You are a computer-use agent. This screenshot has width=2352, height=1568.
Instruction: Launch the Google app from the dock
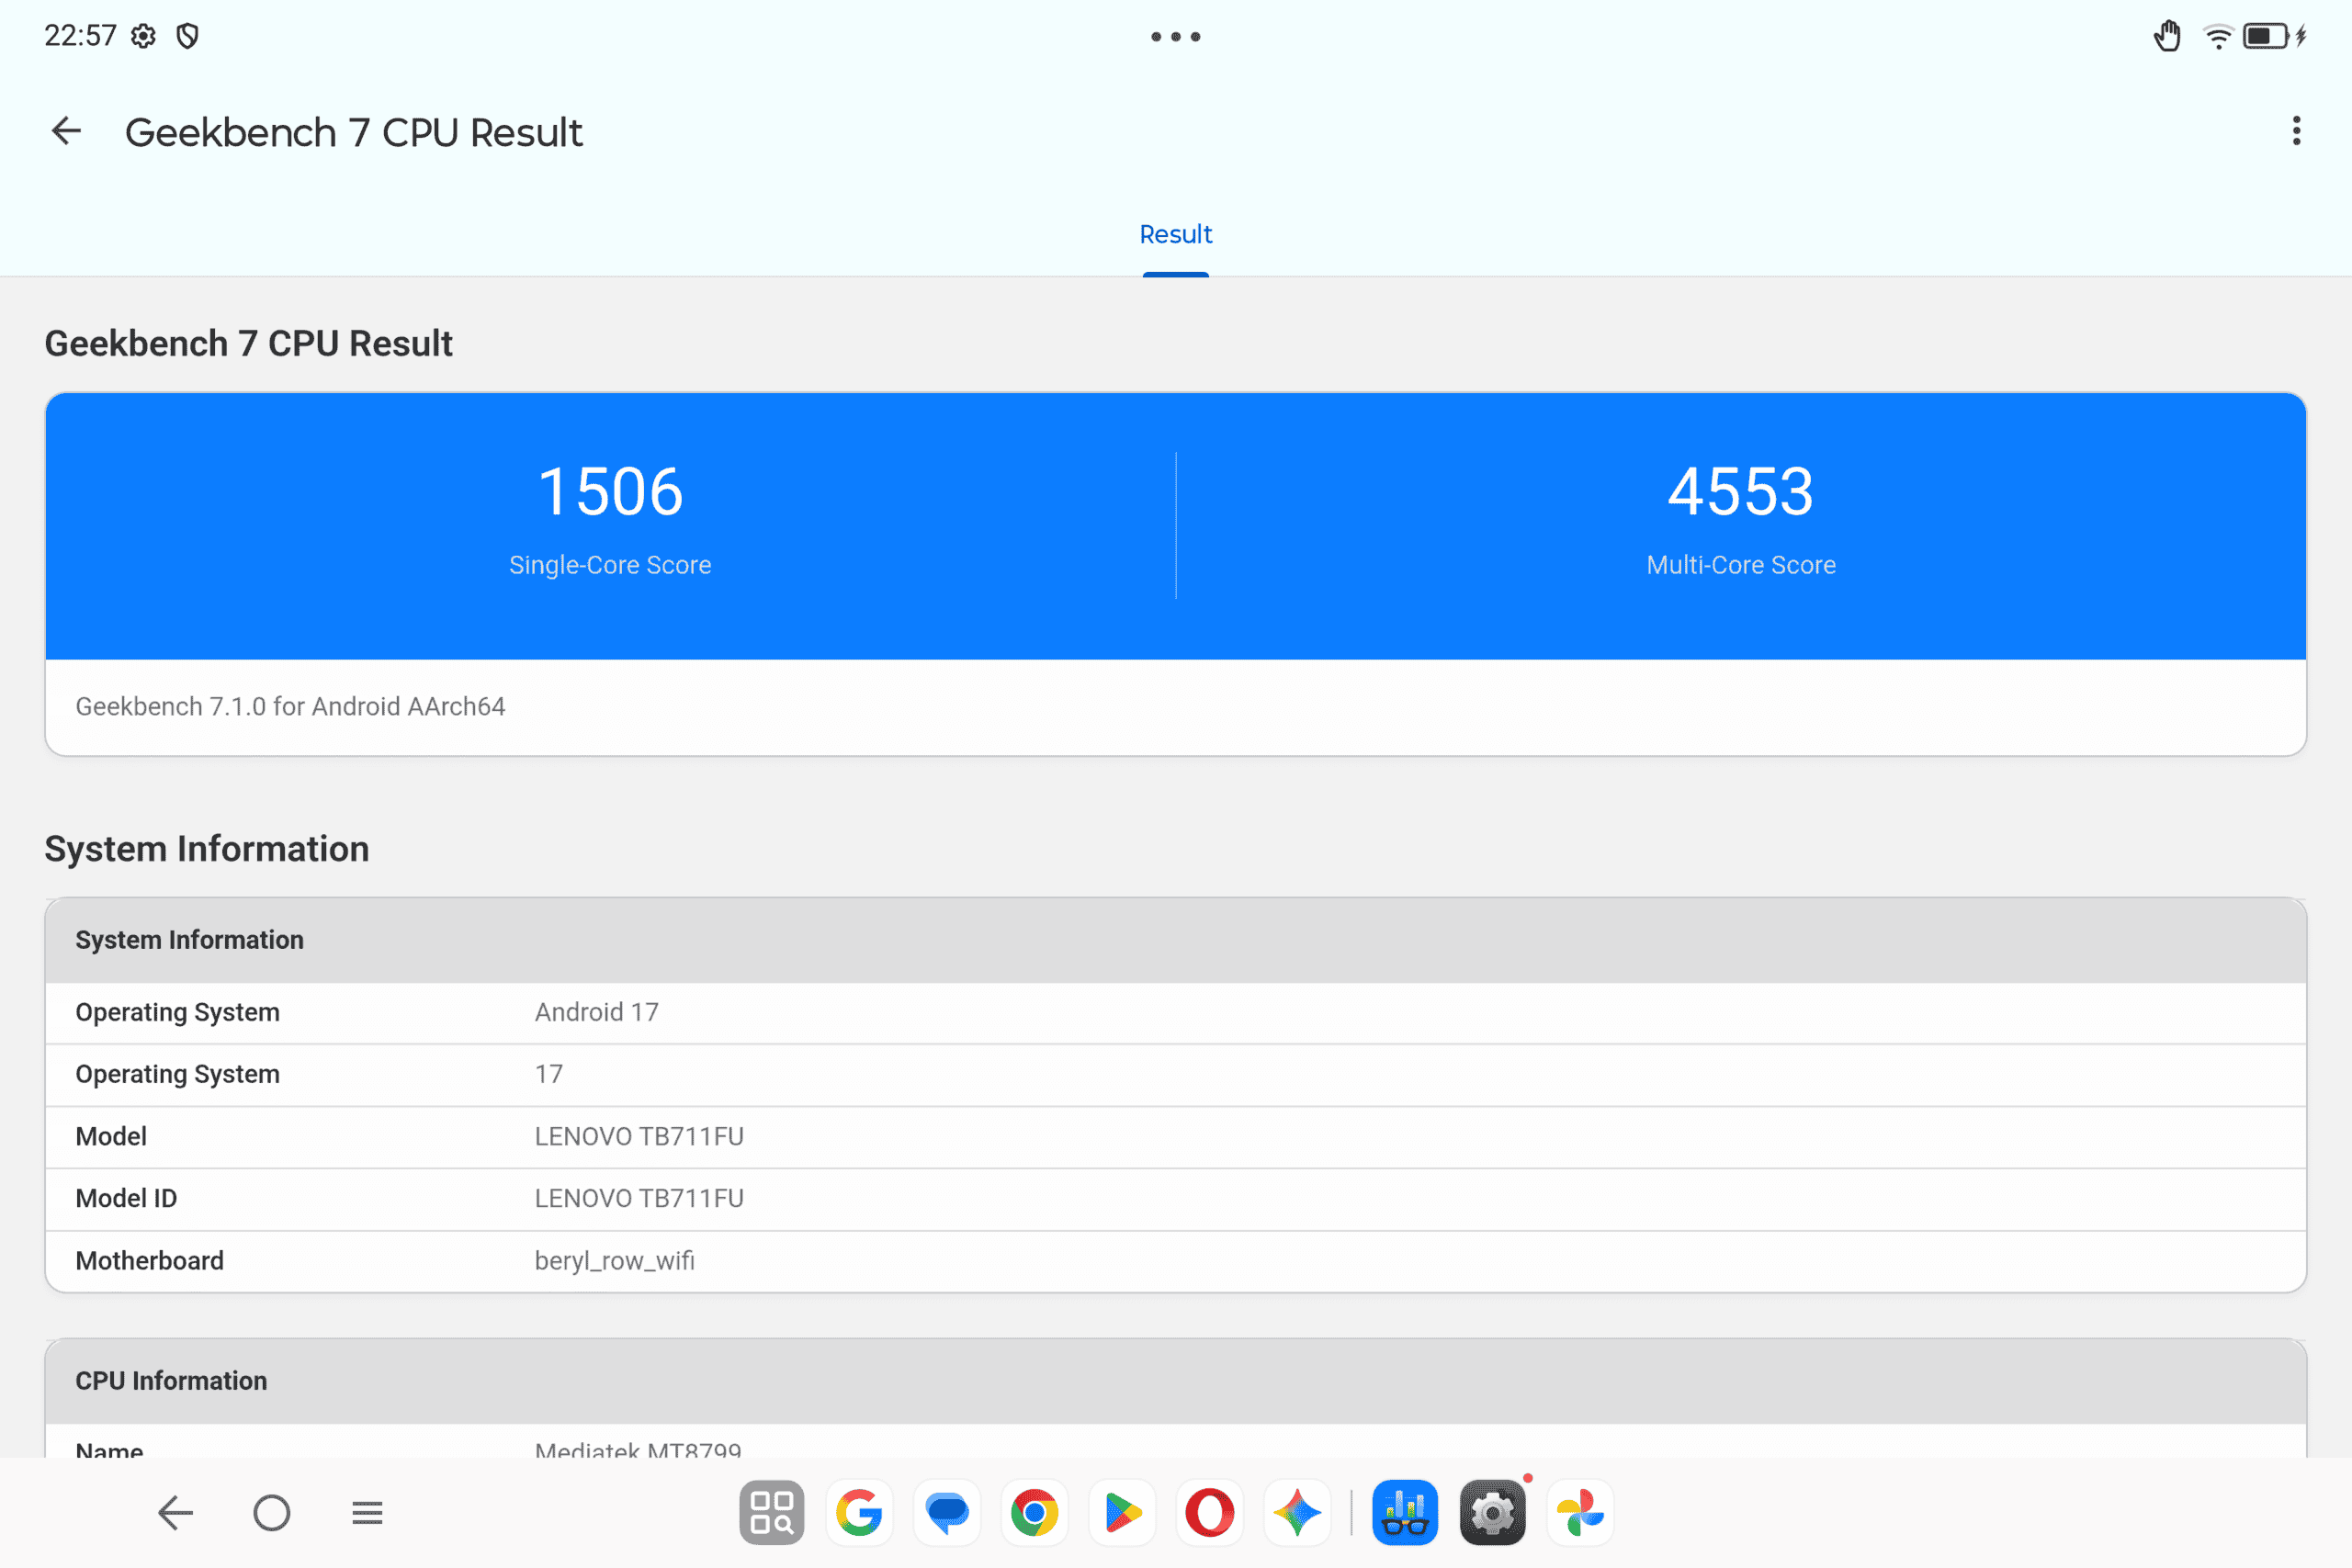(859, 1512)
